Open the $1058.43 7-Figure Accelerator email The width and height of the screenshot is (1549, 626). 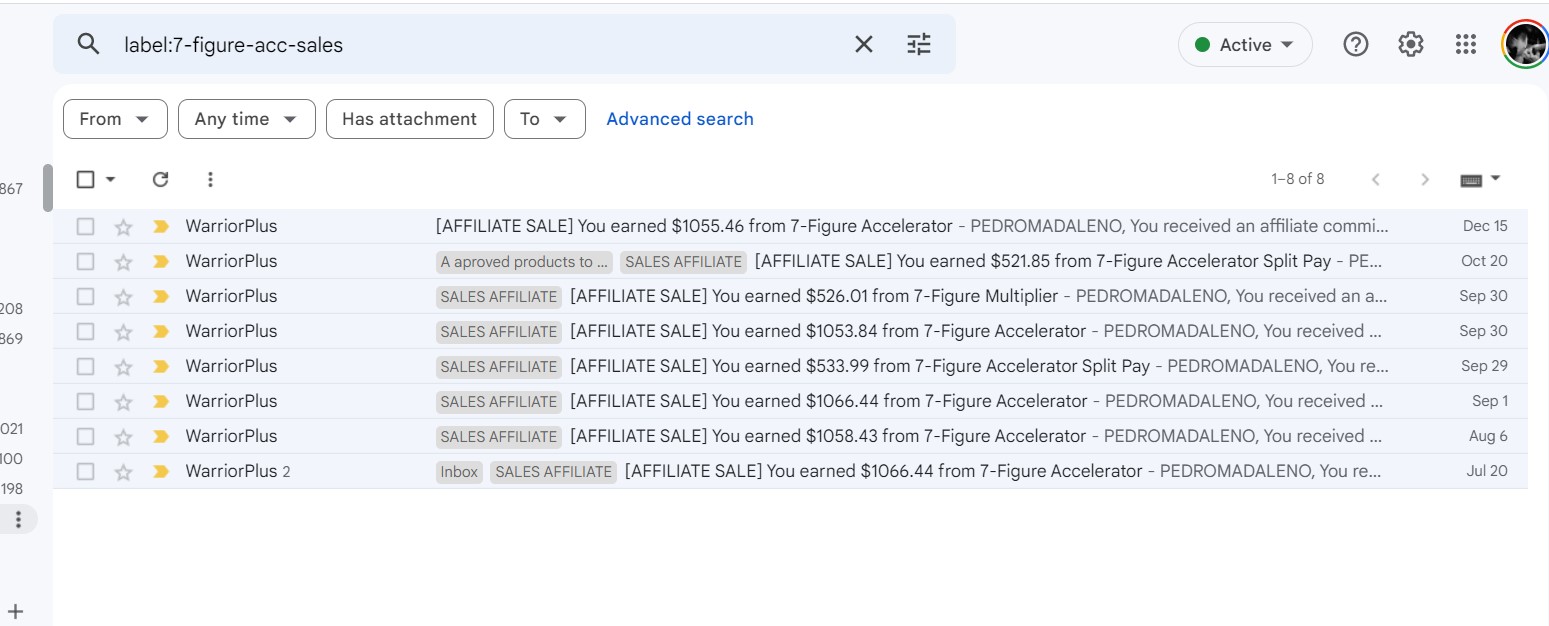pos(790,436)
